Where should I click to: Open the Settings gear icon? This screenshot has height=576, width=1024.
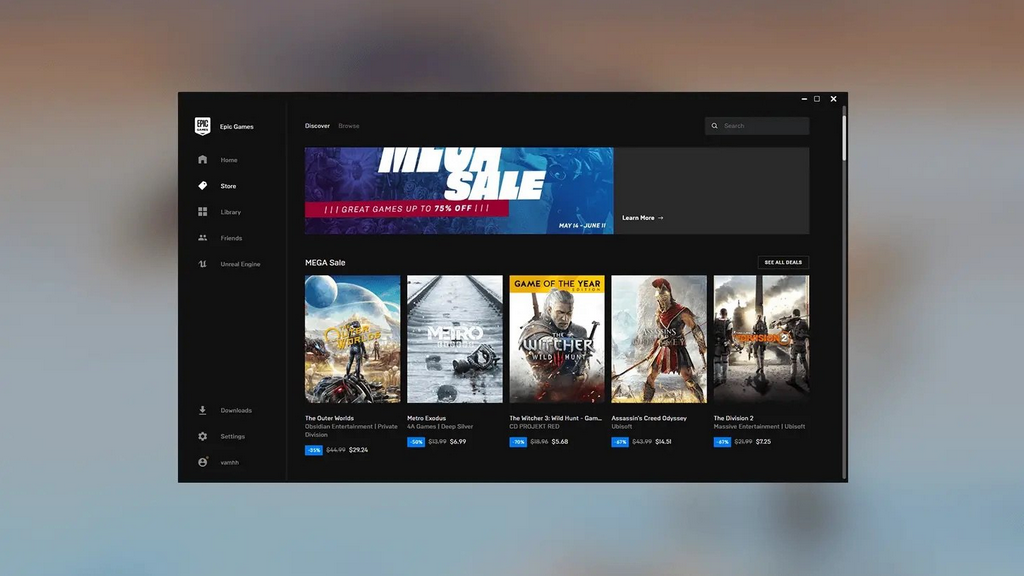(x=202, y=436)
